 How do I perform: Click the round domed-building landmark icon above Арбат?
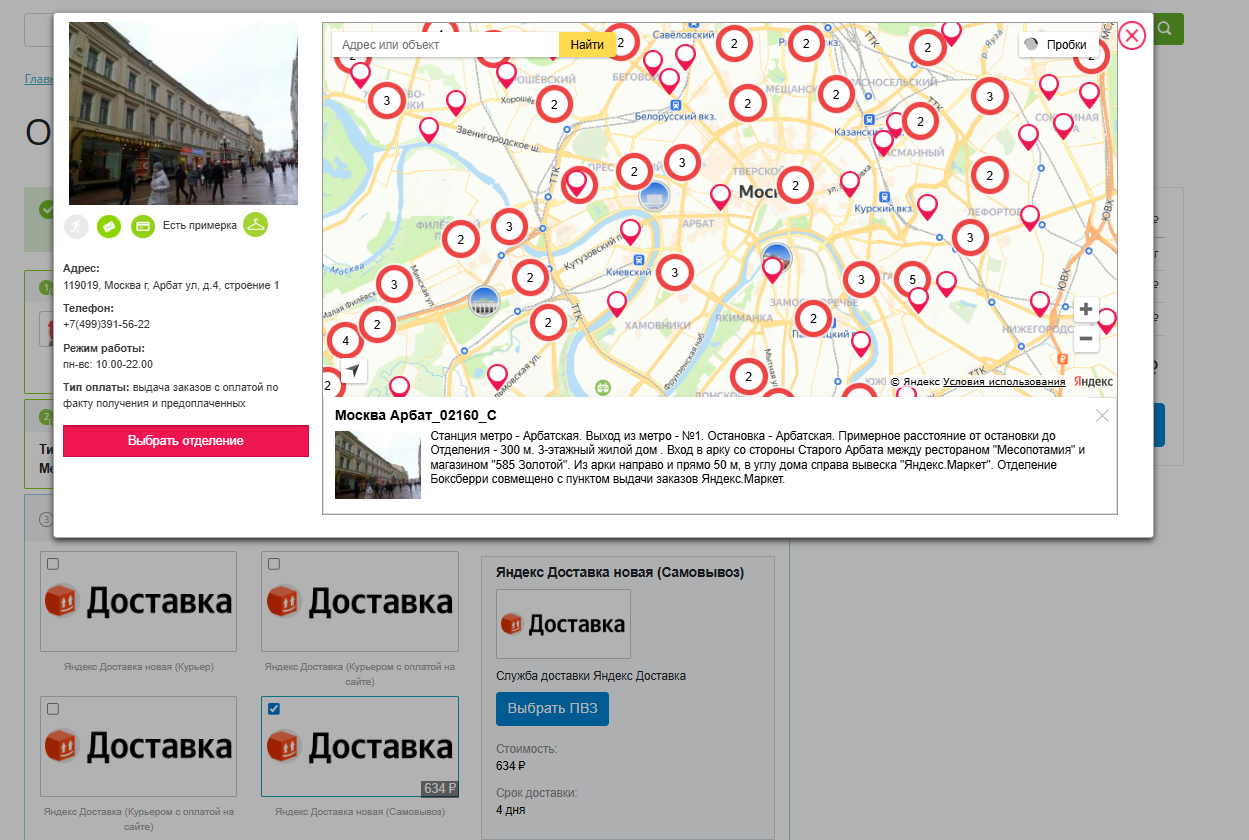[655, 197]
